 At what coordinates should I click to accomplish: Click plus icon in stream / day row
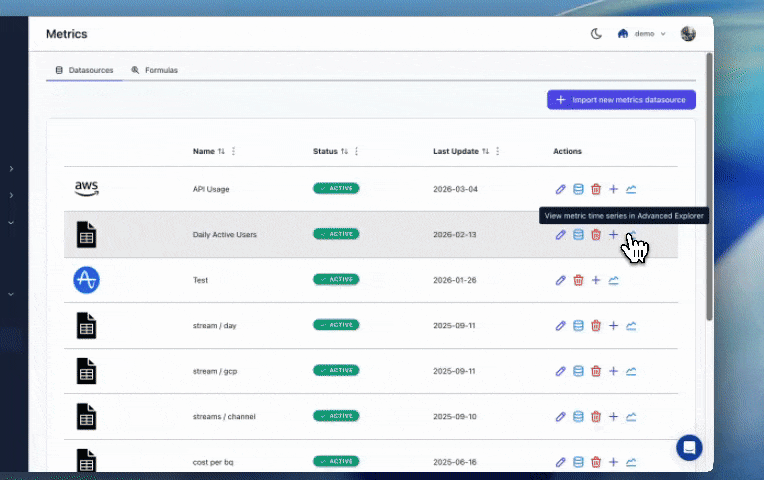(613, 326)
